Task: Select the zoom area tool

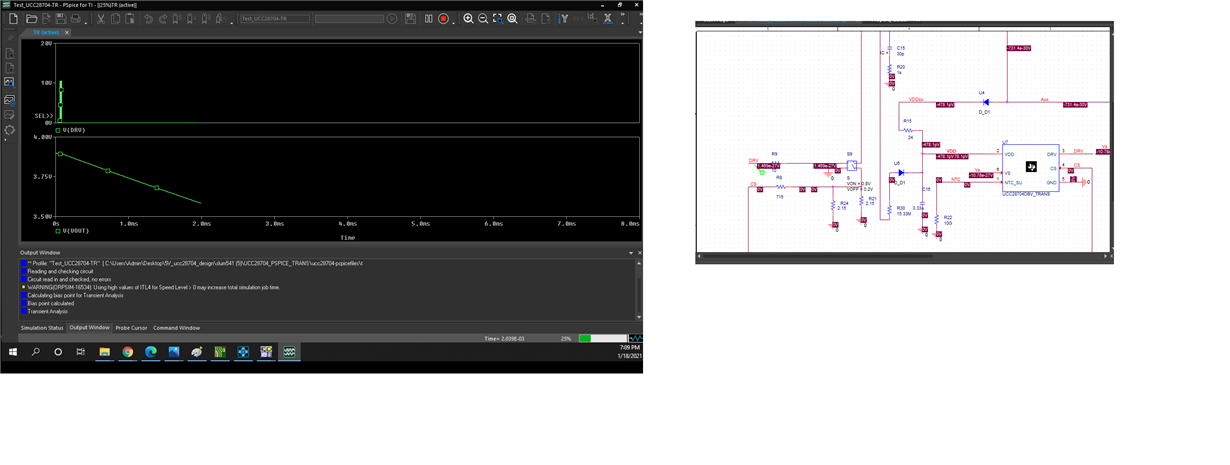Action: click(498, 18)
